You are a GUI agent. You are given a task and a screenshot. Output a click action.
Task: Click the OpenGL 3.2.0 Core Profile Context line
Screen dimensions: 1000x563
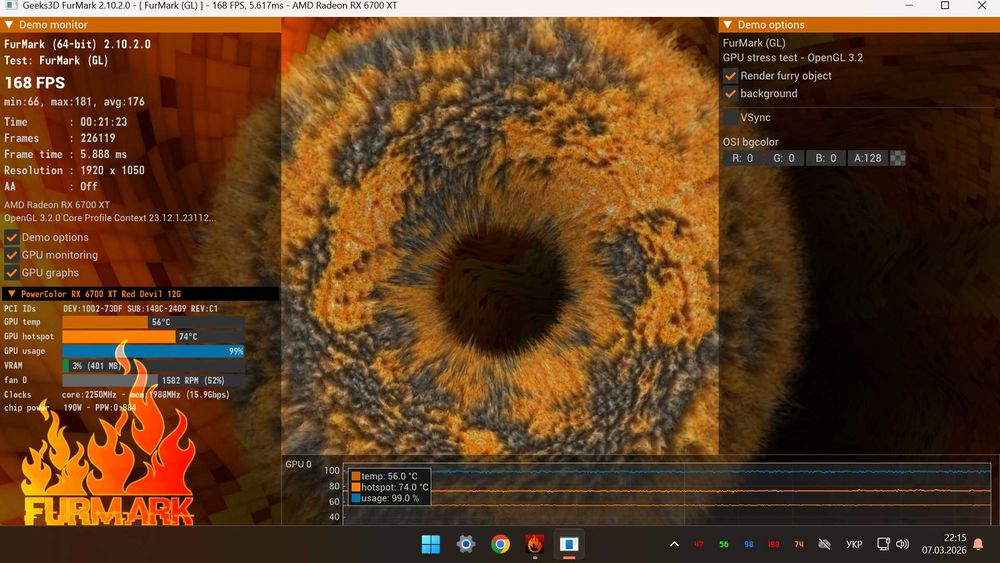click(x=110, y=218)
